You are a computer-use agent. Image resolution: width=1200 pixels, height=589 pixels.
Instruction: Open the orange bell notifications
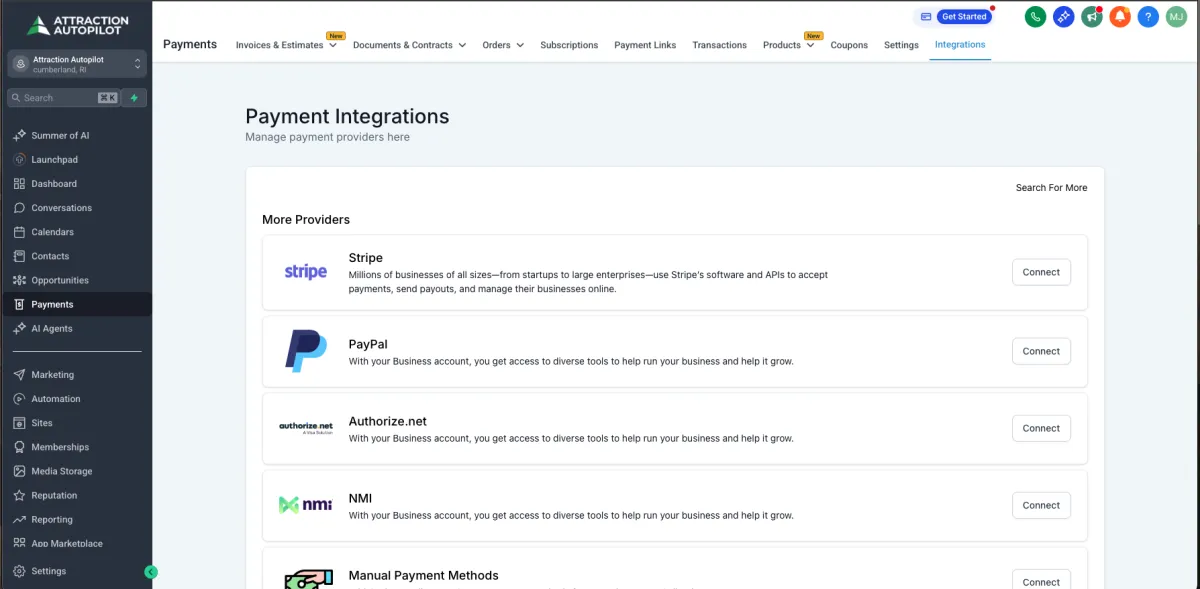pos(1120,17)
